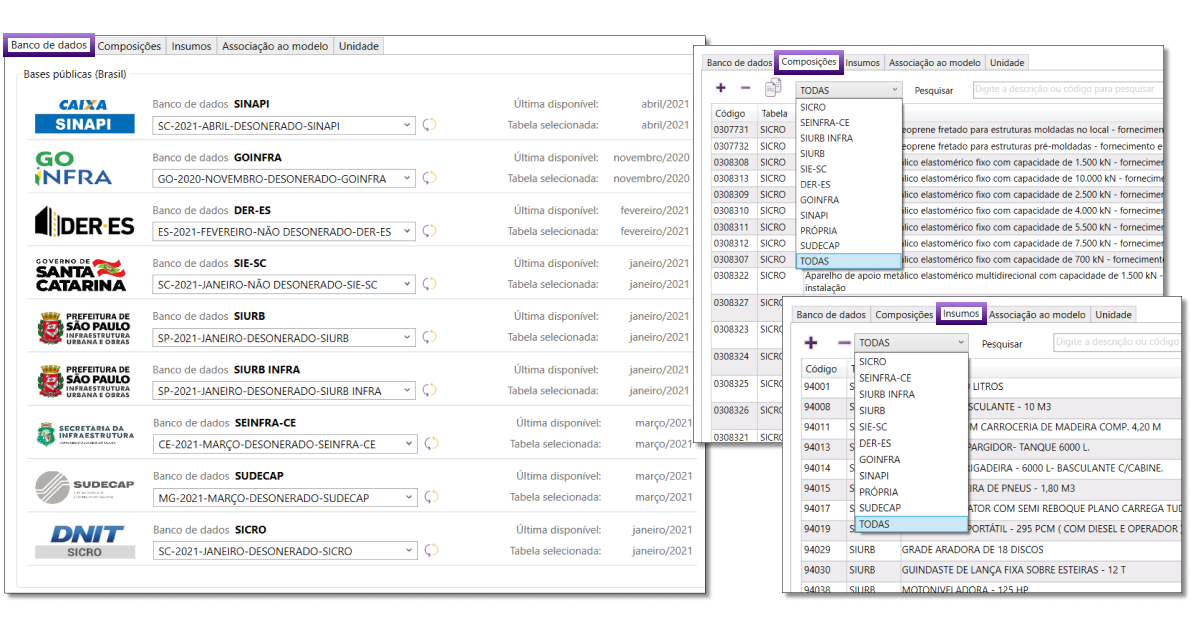Open GO-2020-NOVEMBRO-DESONERADO-GOINFRA dropdown
This screenshot has width=1200, height=627.
point(284,178)
